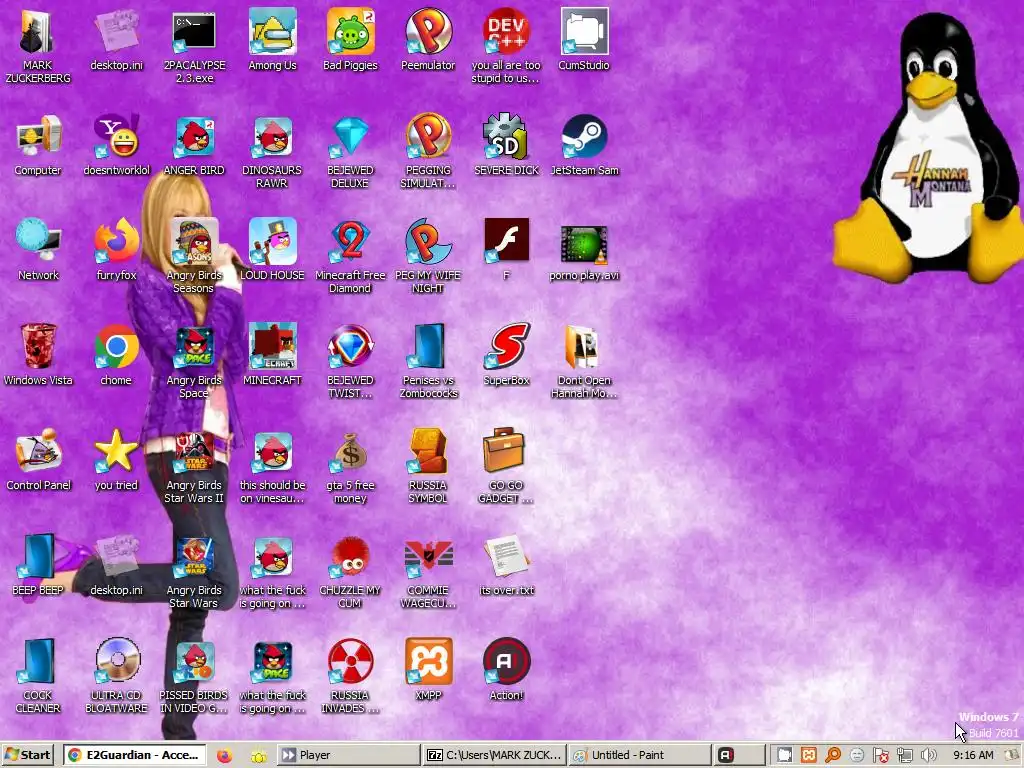The image size is (1024, 768).
Task: Click the XAMPP tray icon
Action: [808, 756]
